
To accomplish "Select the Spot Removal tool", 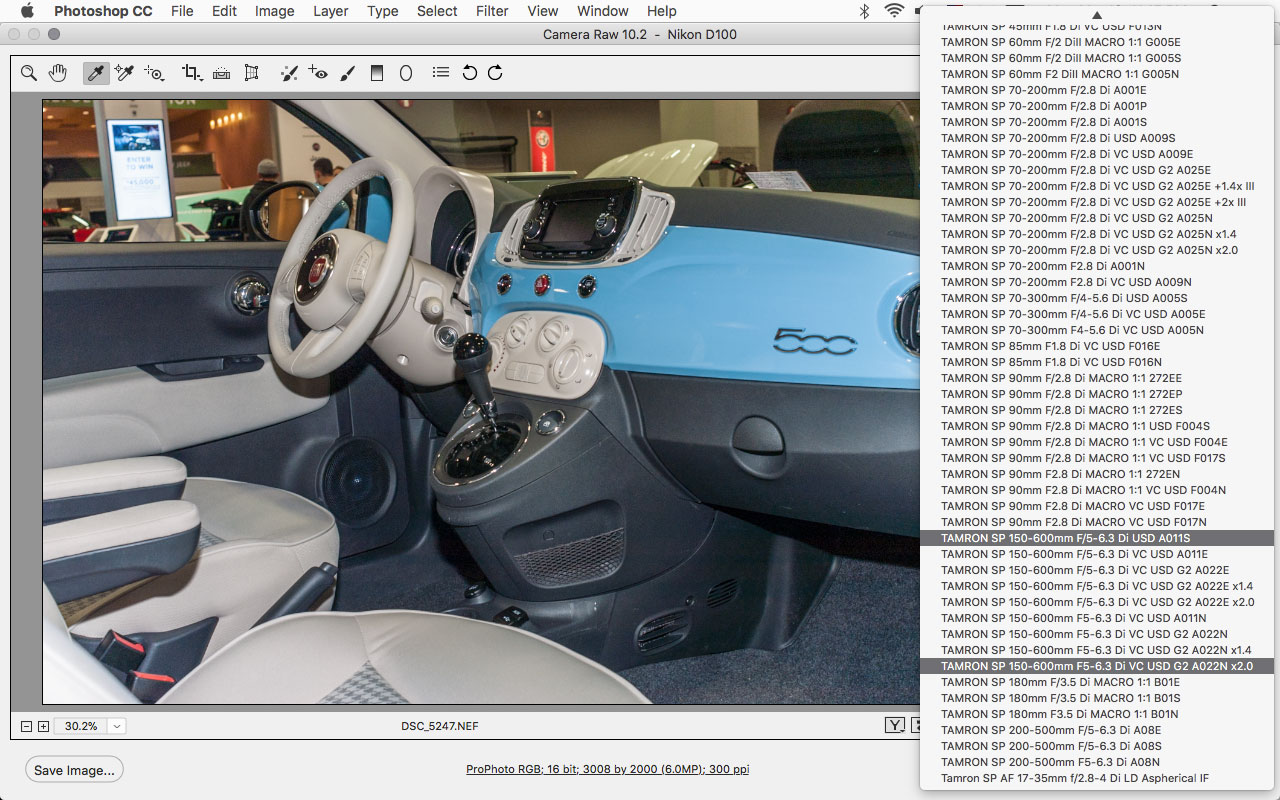I will point(289,73).
